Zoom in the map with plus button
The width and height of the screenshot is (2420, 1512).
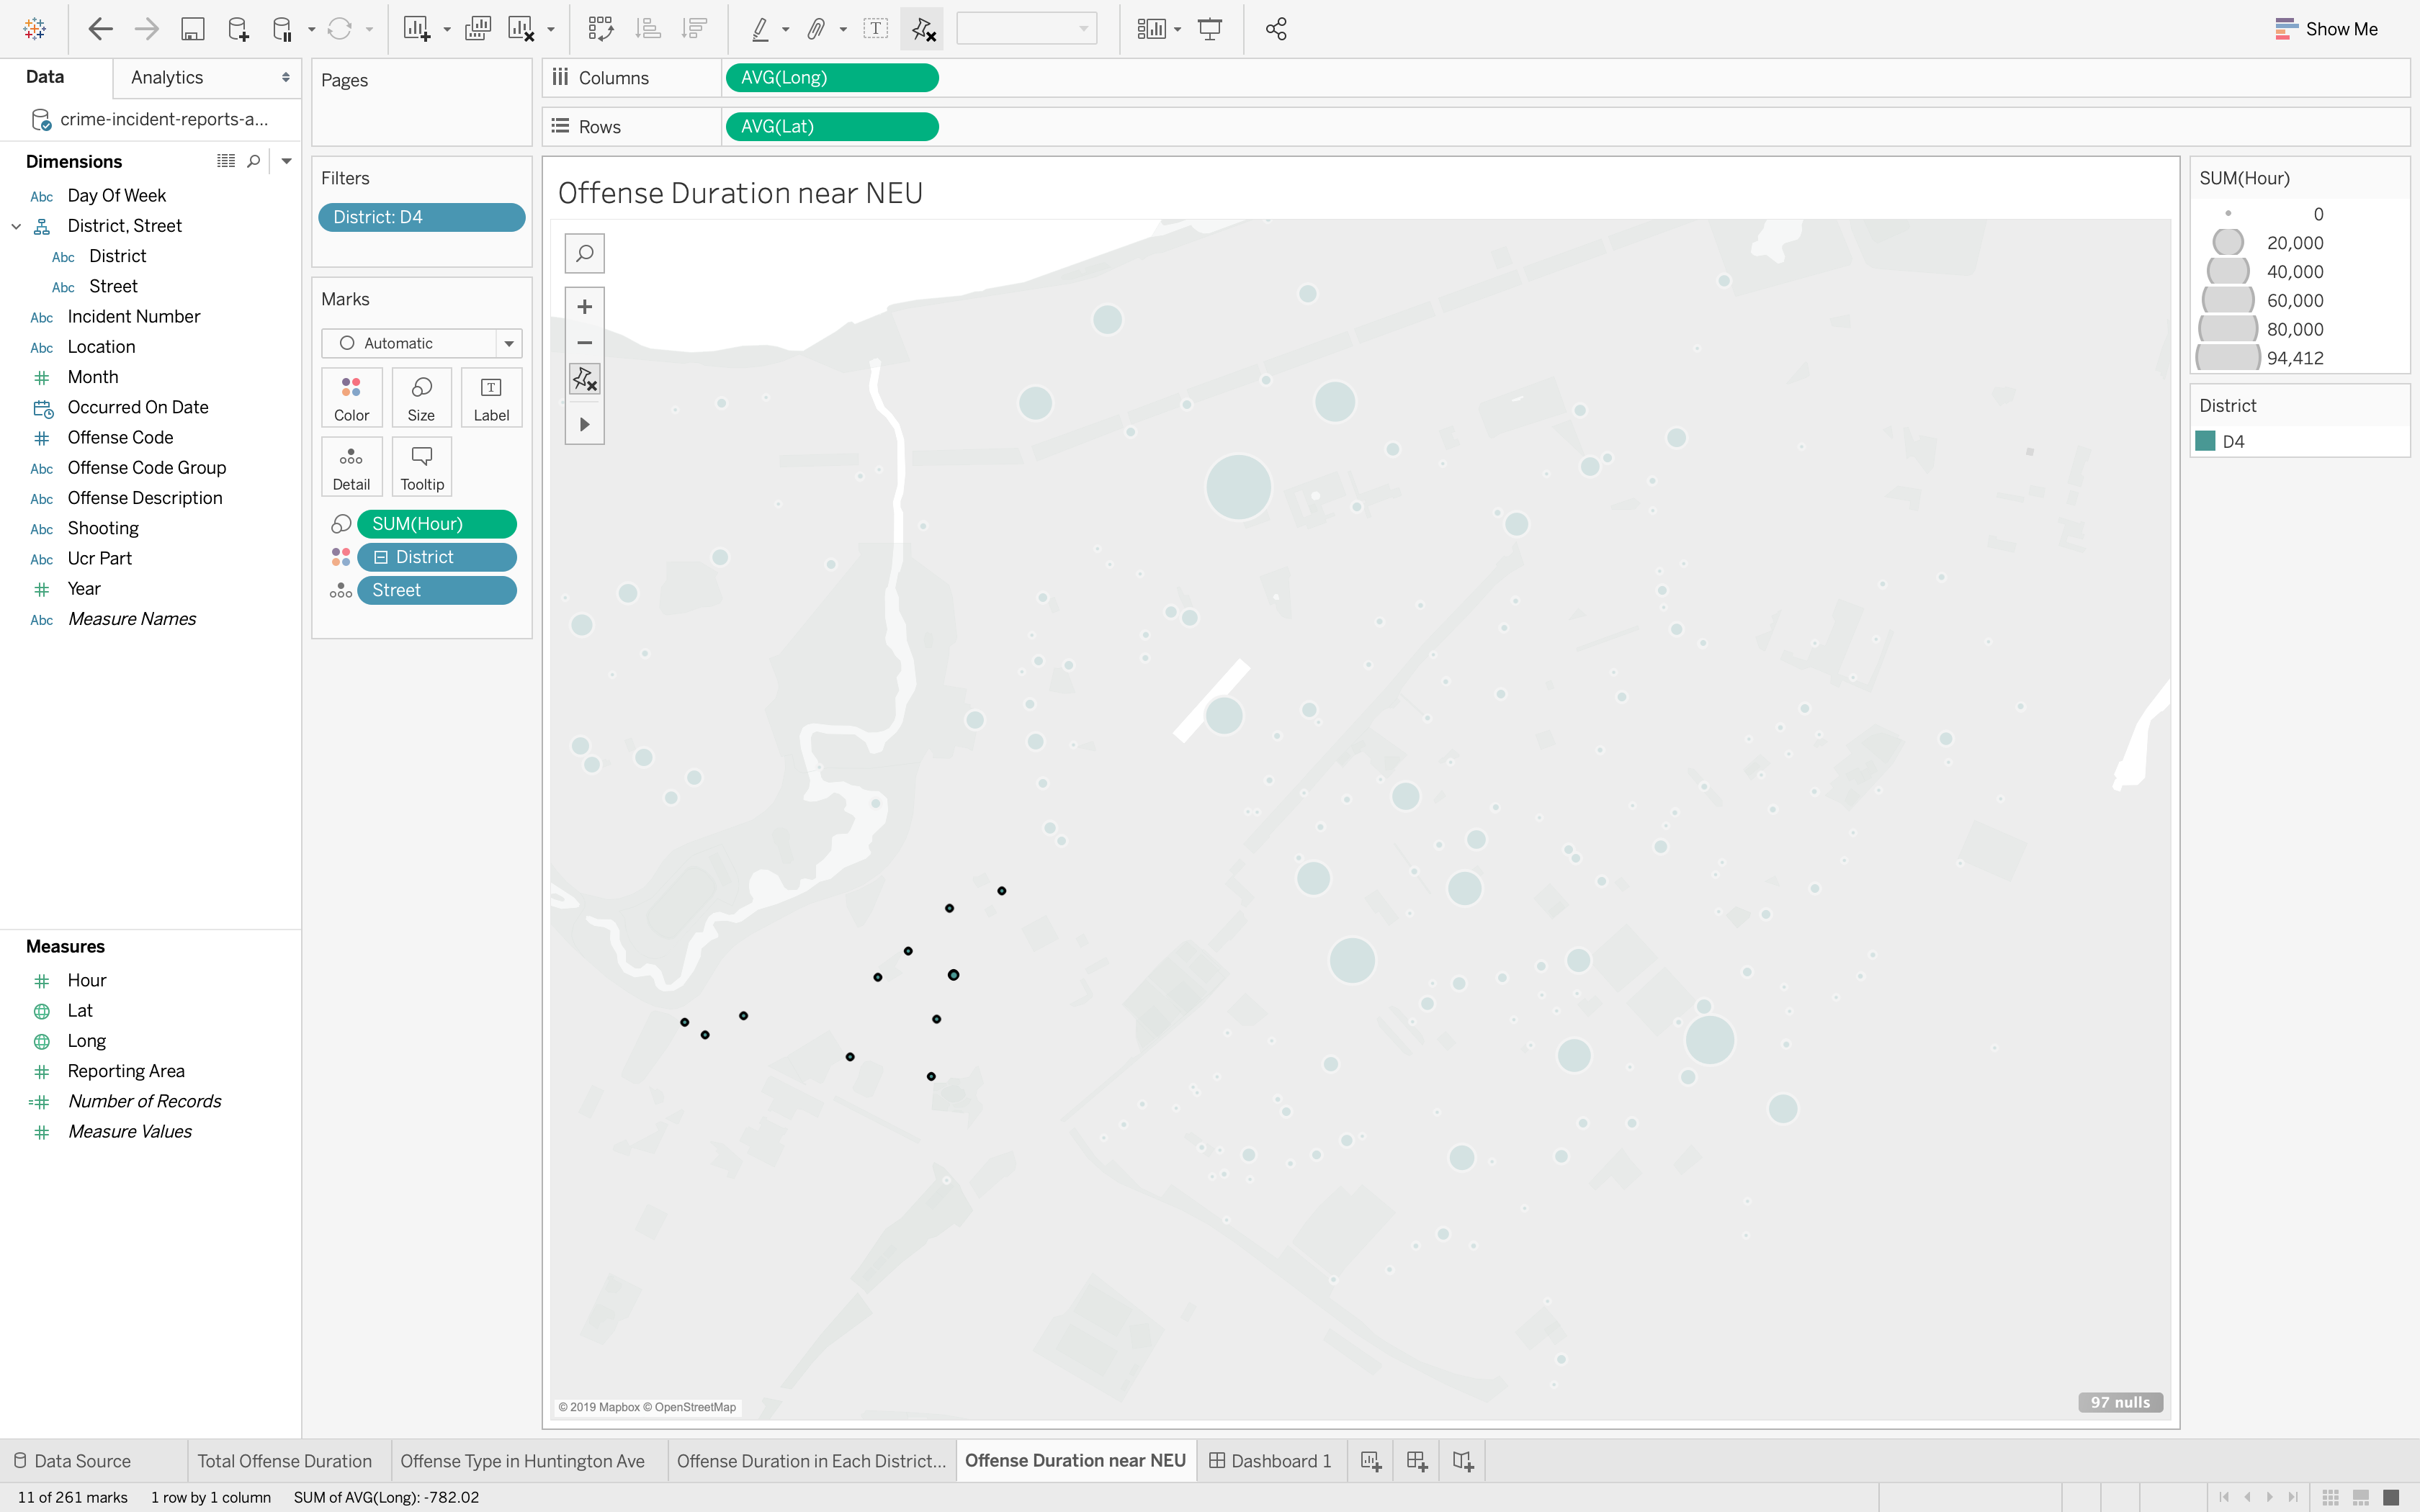point(584,307)
